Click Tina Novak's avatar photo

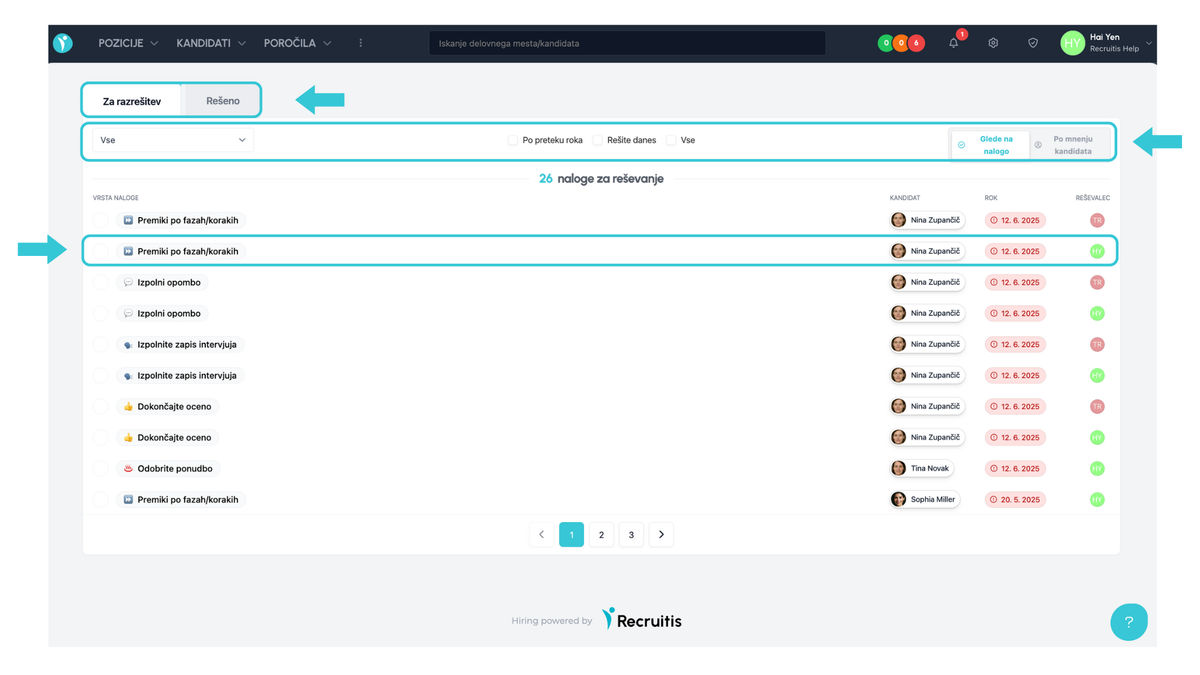coord(899,468)
